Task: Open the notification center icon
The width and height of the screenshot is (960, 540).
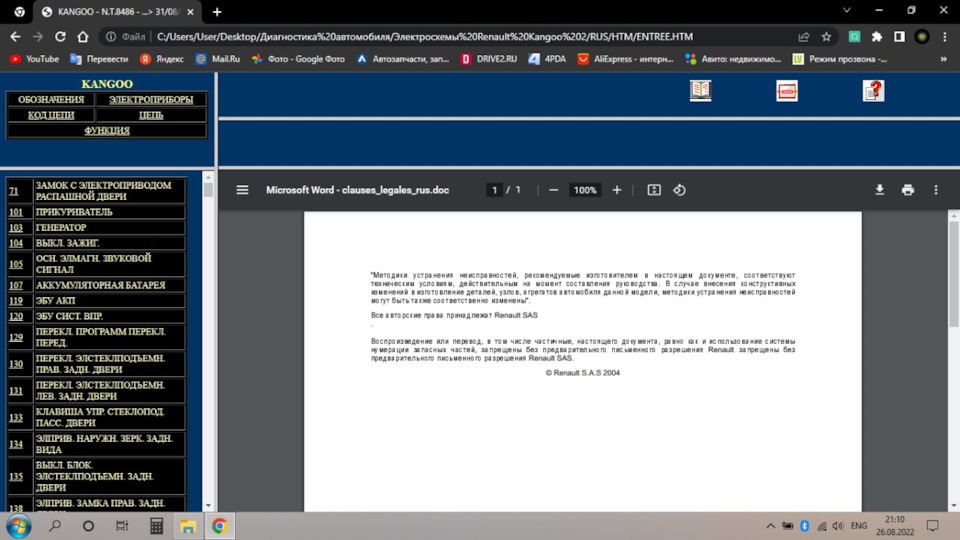Action: coord(932,526)
